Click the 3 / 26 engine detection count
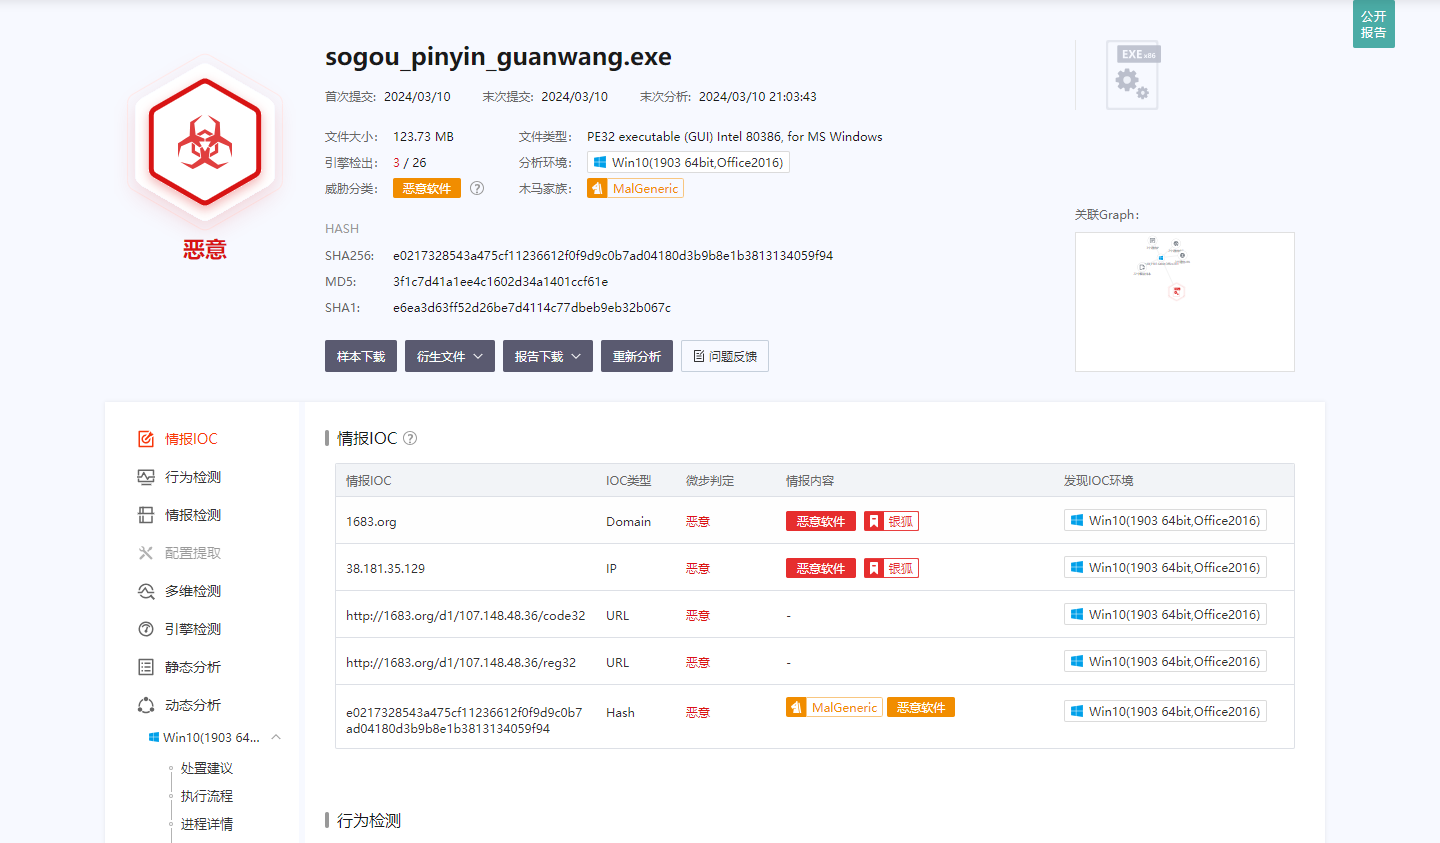This screenshot has height=843, width=1440. coord(410,163)
